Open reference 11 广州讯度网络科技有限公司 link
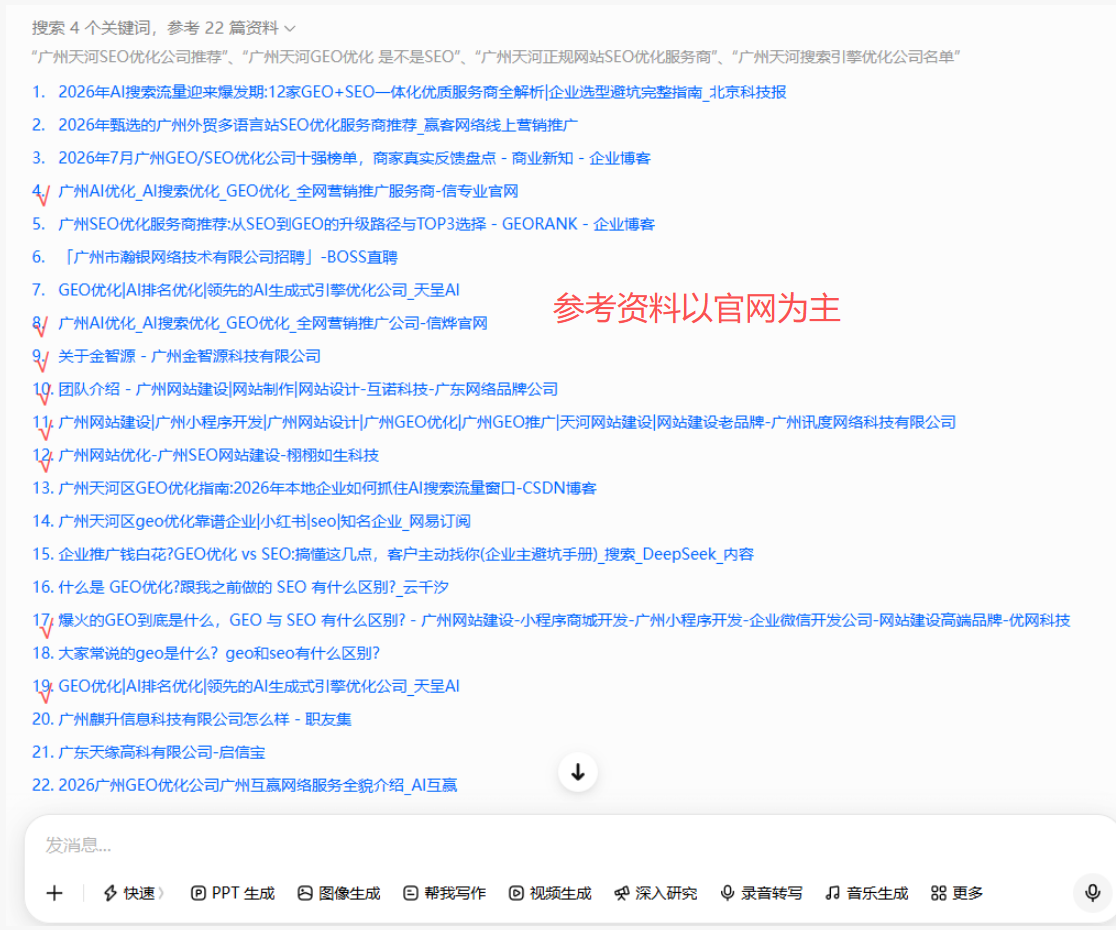1116x930 pixels. 507,422
